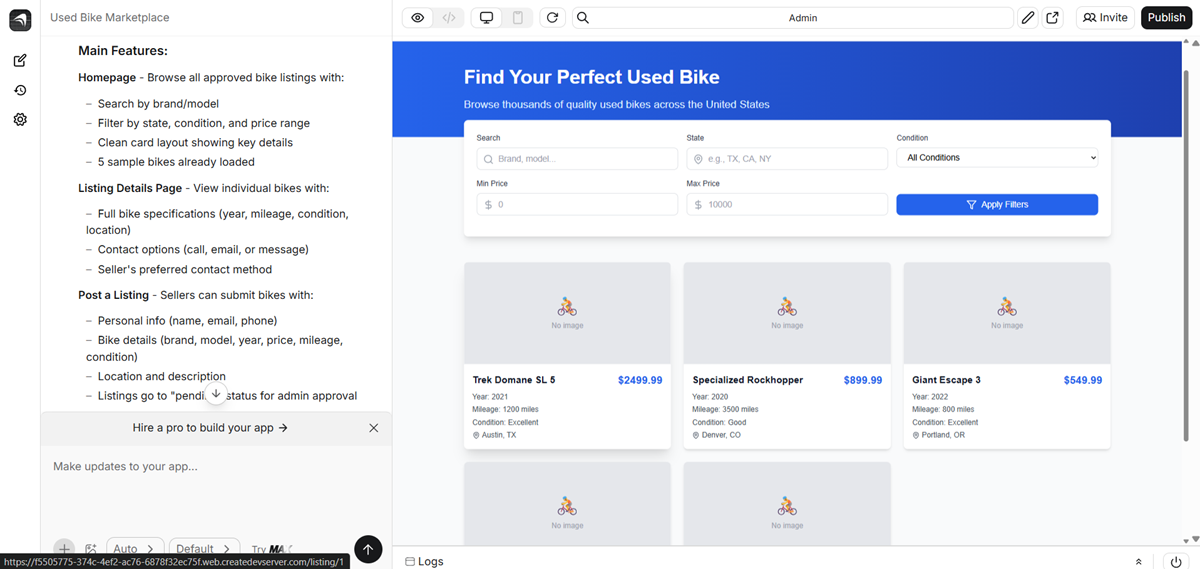Viewport: 1200px width, 569px height.
Task: Expand the Logs panel
Action: tap(1138, 562)
